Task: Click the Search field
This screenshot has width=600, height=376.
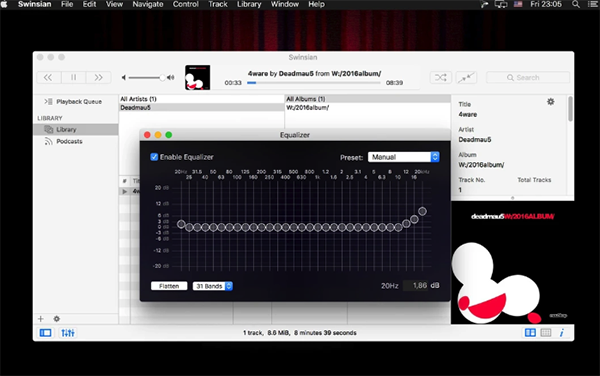Action: click(x=528, y=78)
